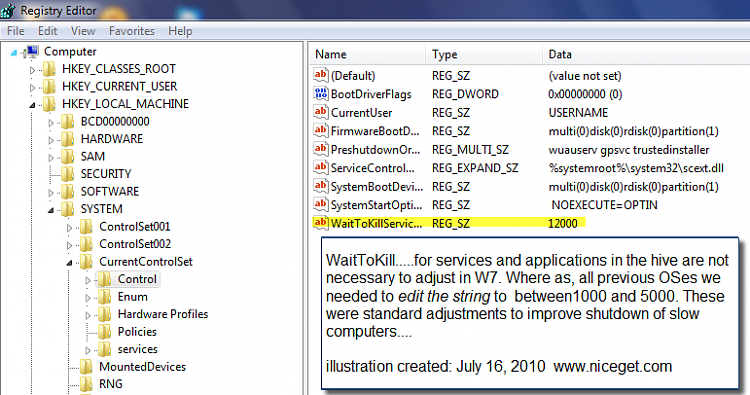Click the DWORD icon for BootDriverFlags

click(x=320, y=93)
